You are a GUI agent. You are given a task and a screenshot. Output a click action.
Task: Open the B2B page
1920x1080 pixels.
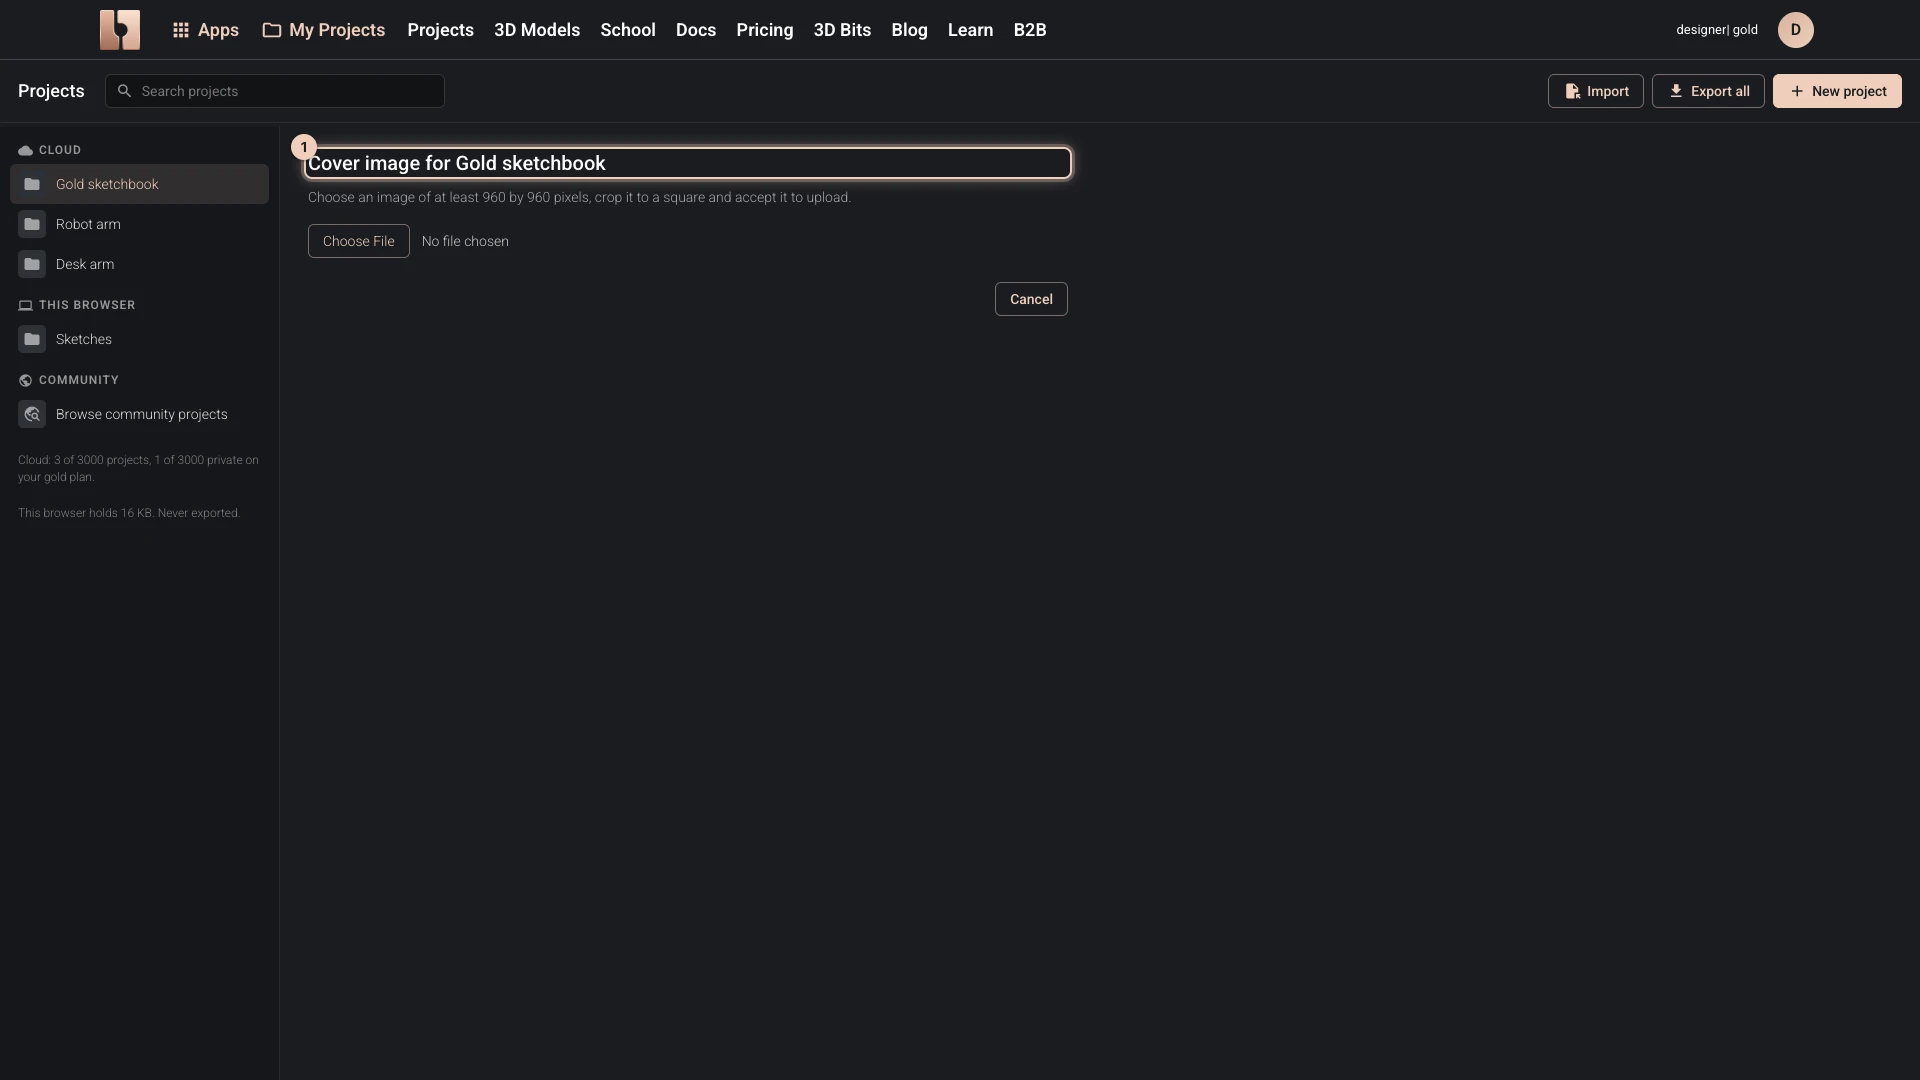1030,30
